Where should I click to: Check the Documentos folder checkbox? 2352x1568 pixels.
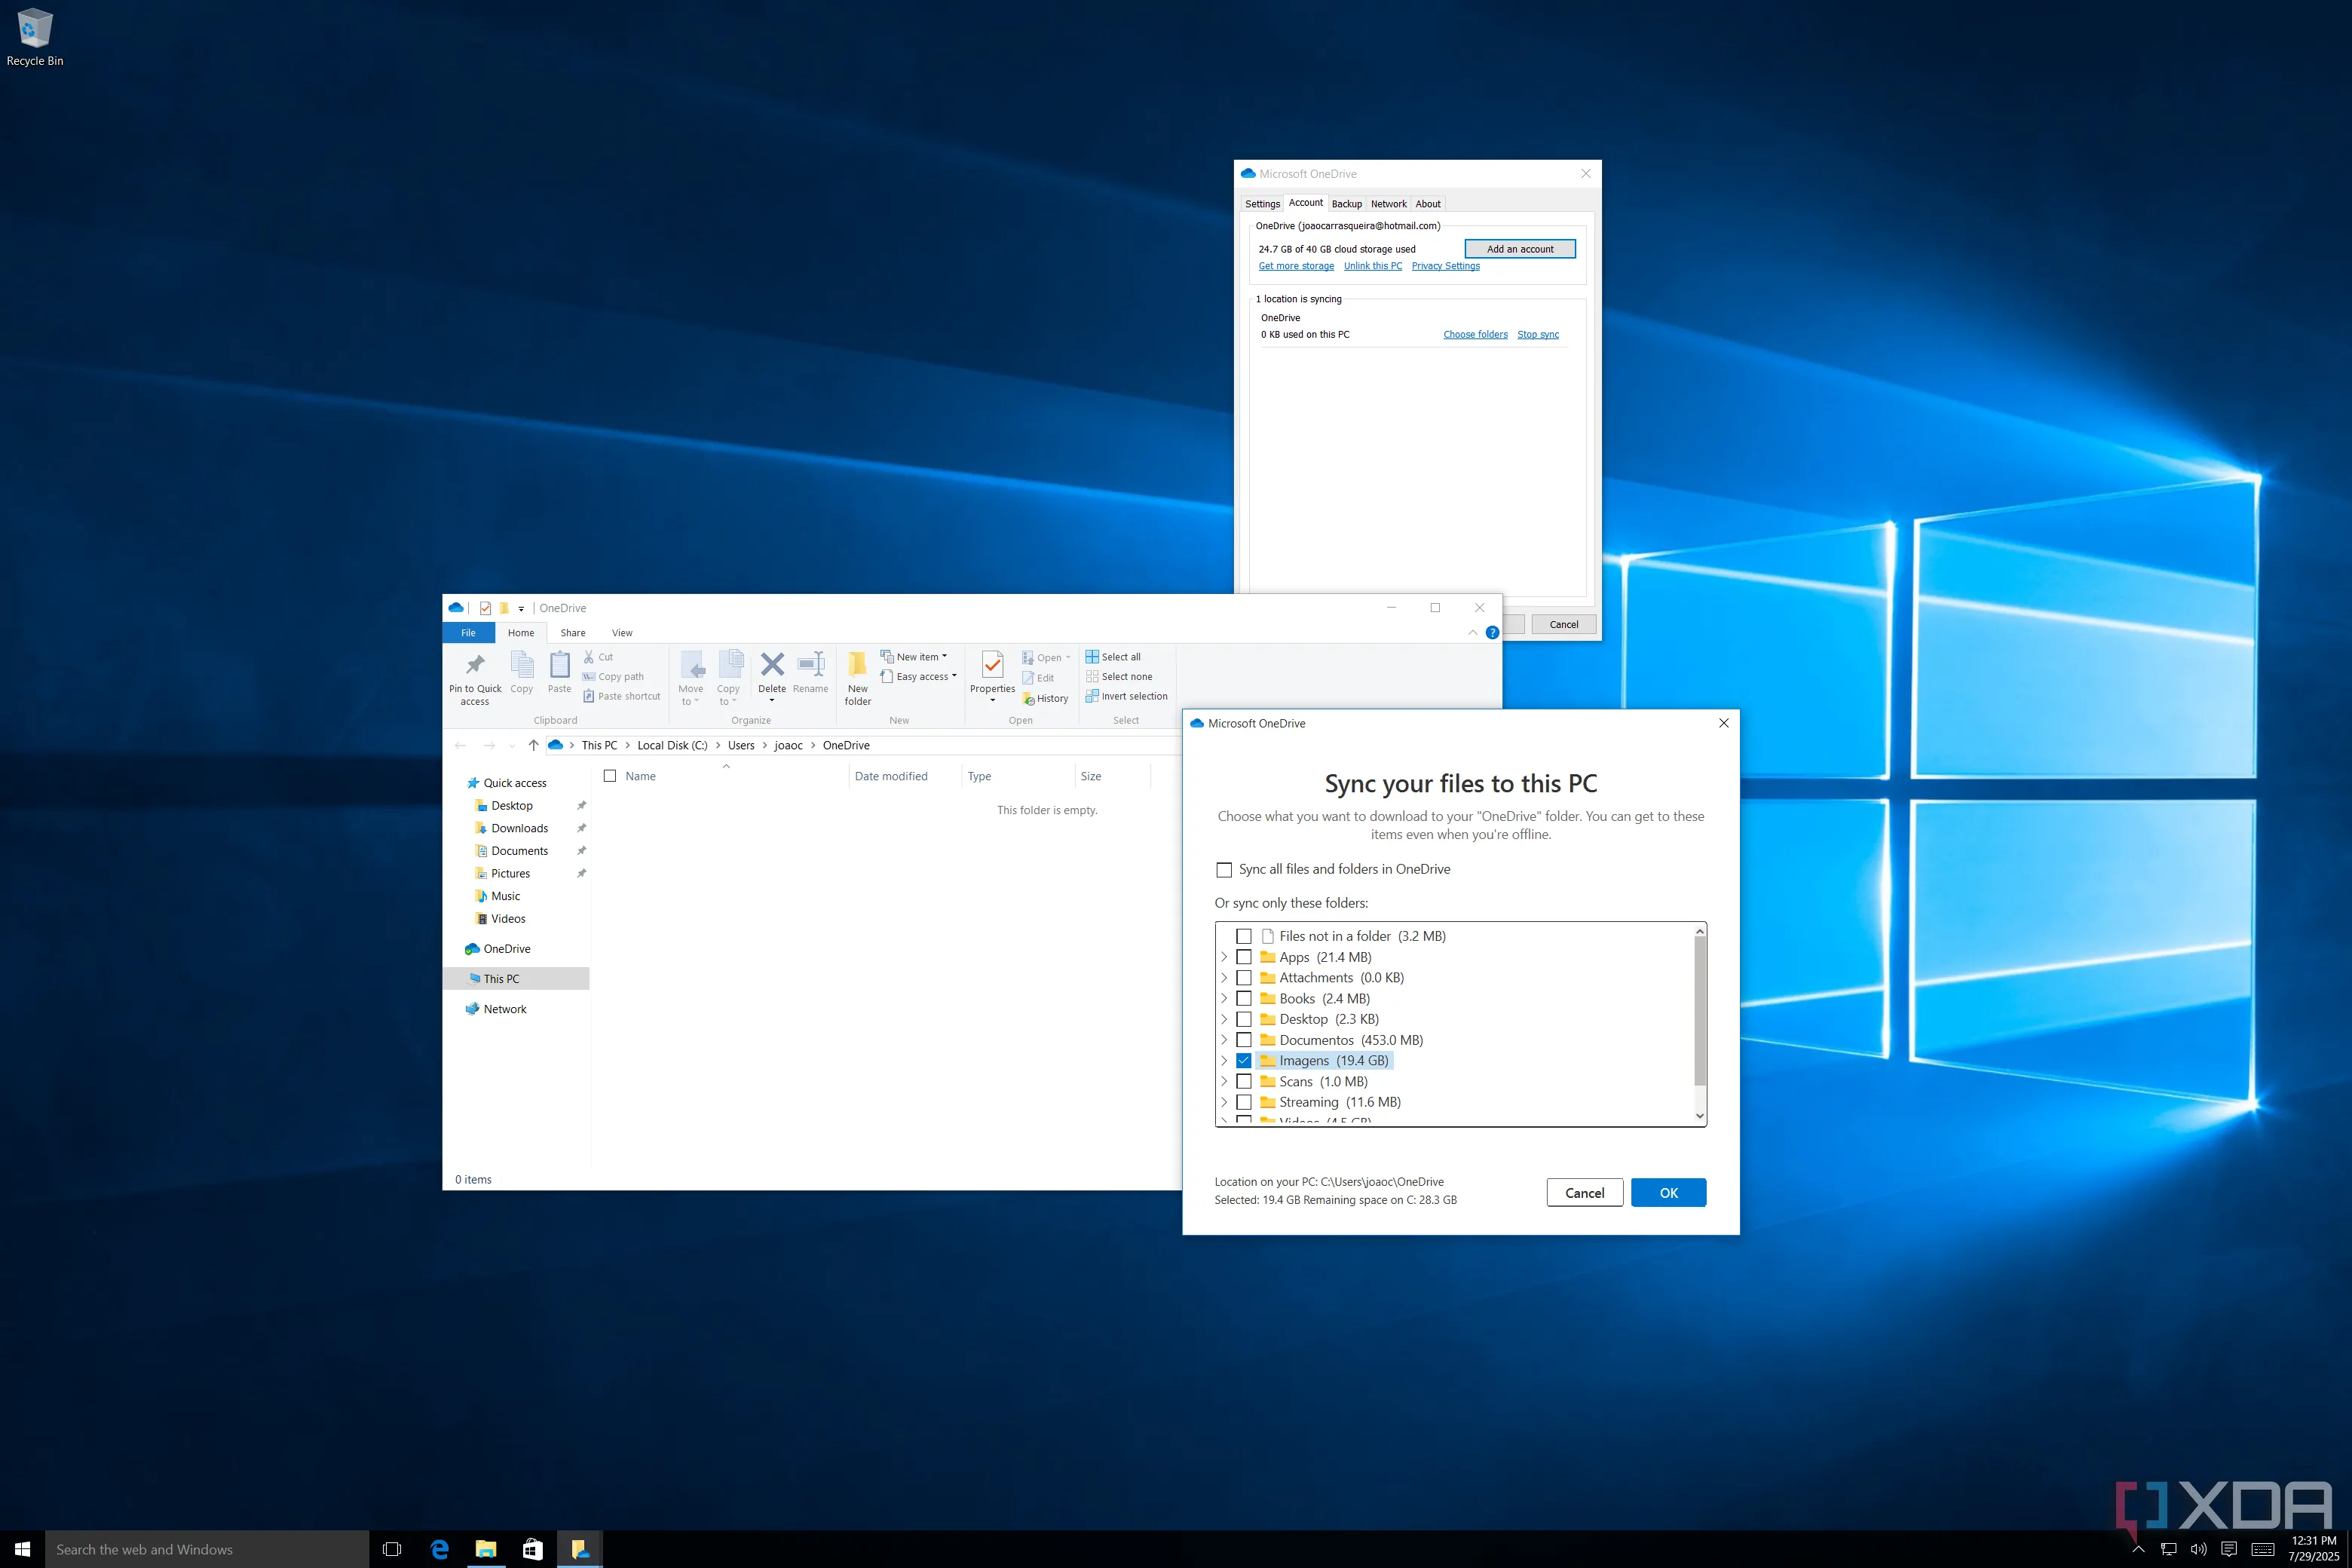tap(1244, 1040)
